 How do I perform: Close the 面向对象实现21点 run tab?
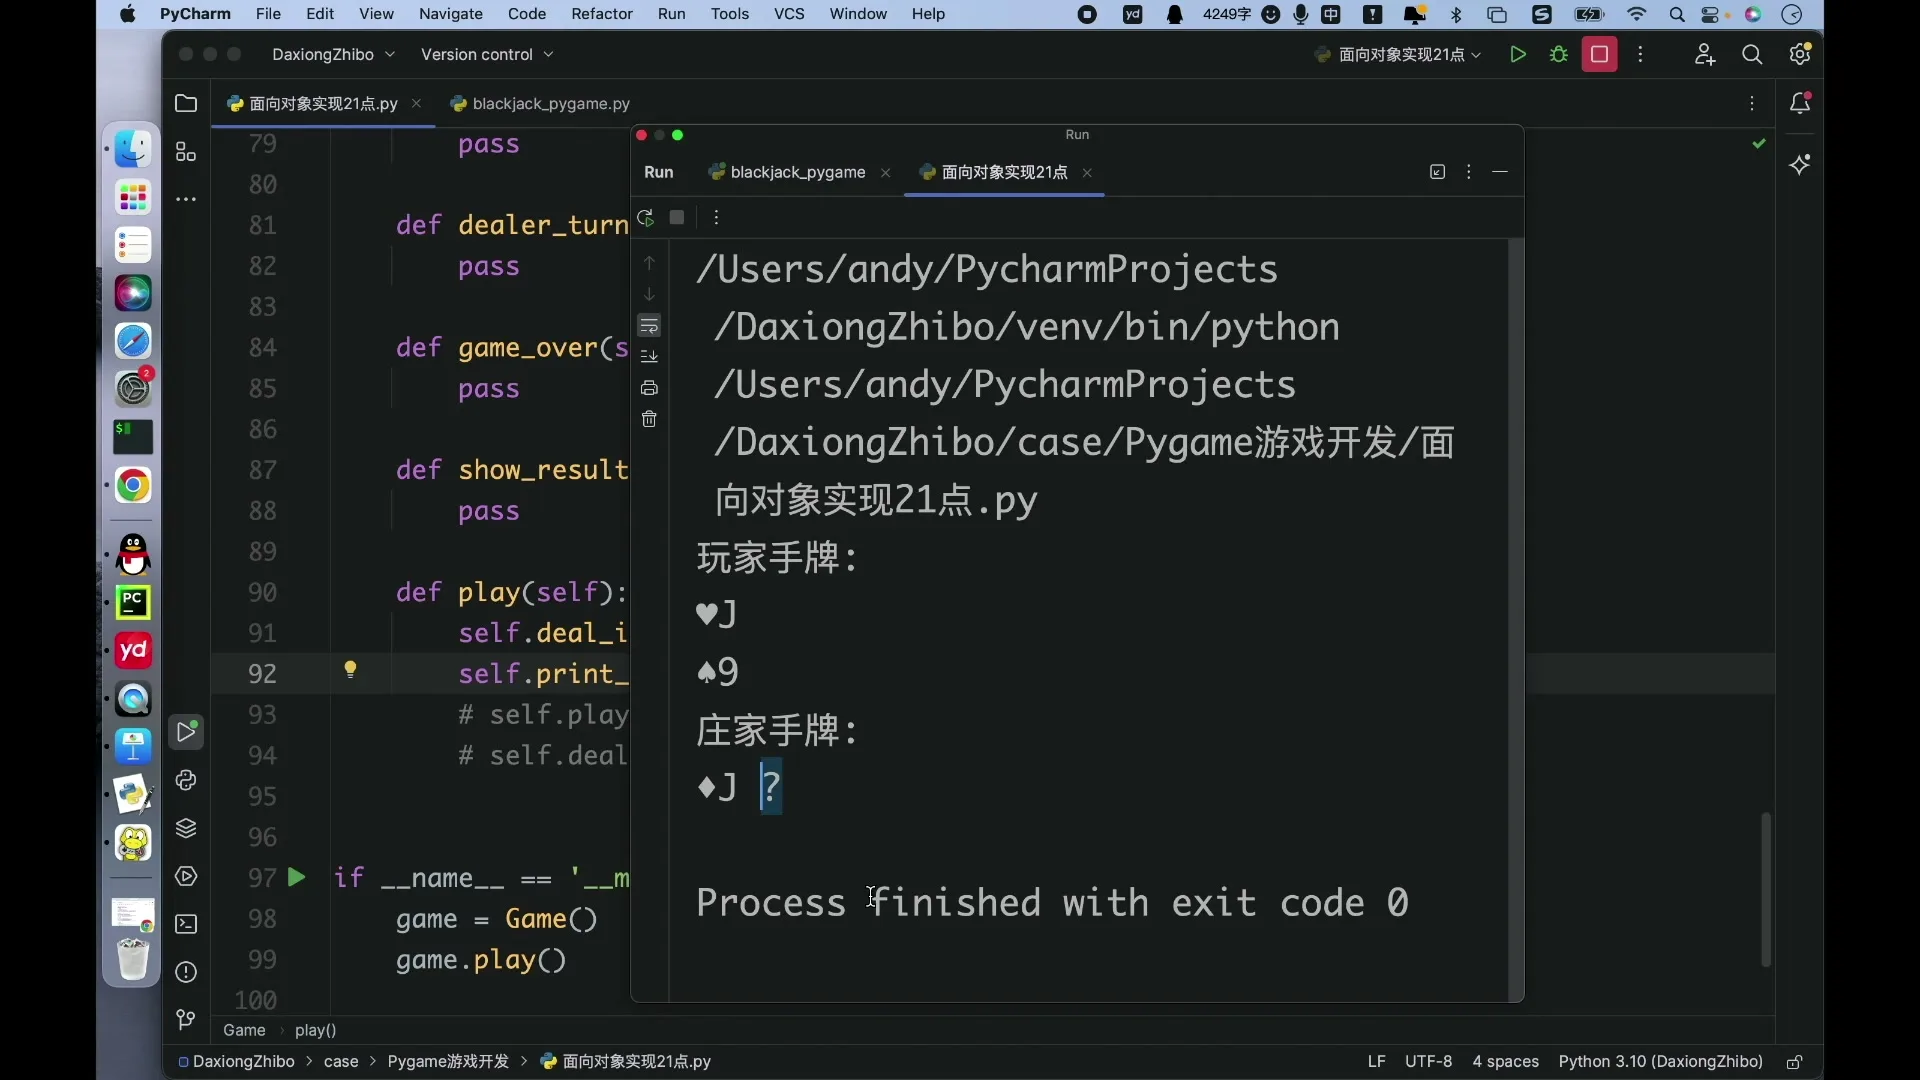click(x=1087, y=173)
